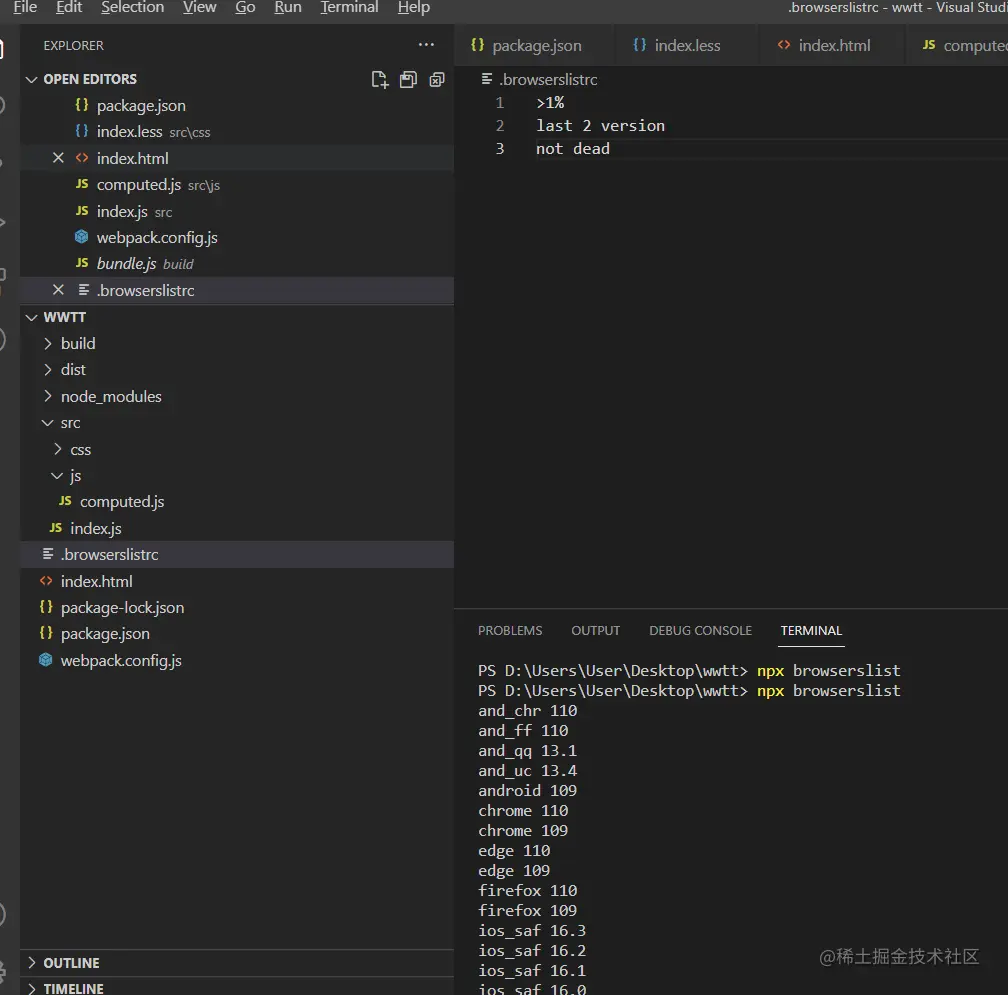The width and height of the screenshot is (1008, 995).
Task: Open the Terminal menu
Action: (x=348, y=8)
